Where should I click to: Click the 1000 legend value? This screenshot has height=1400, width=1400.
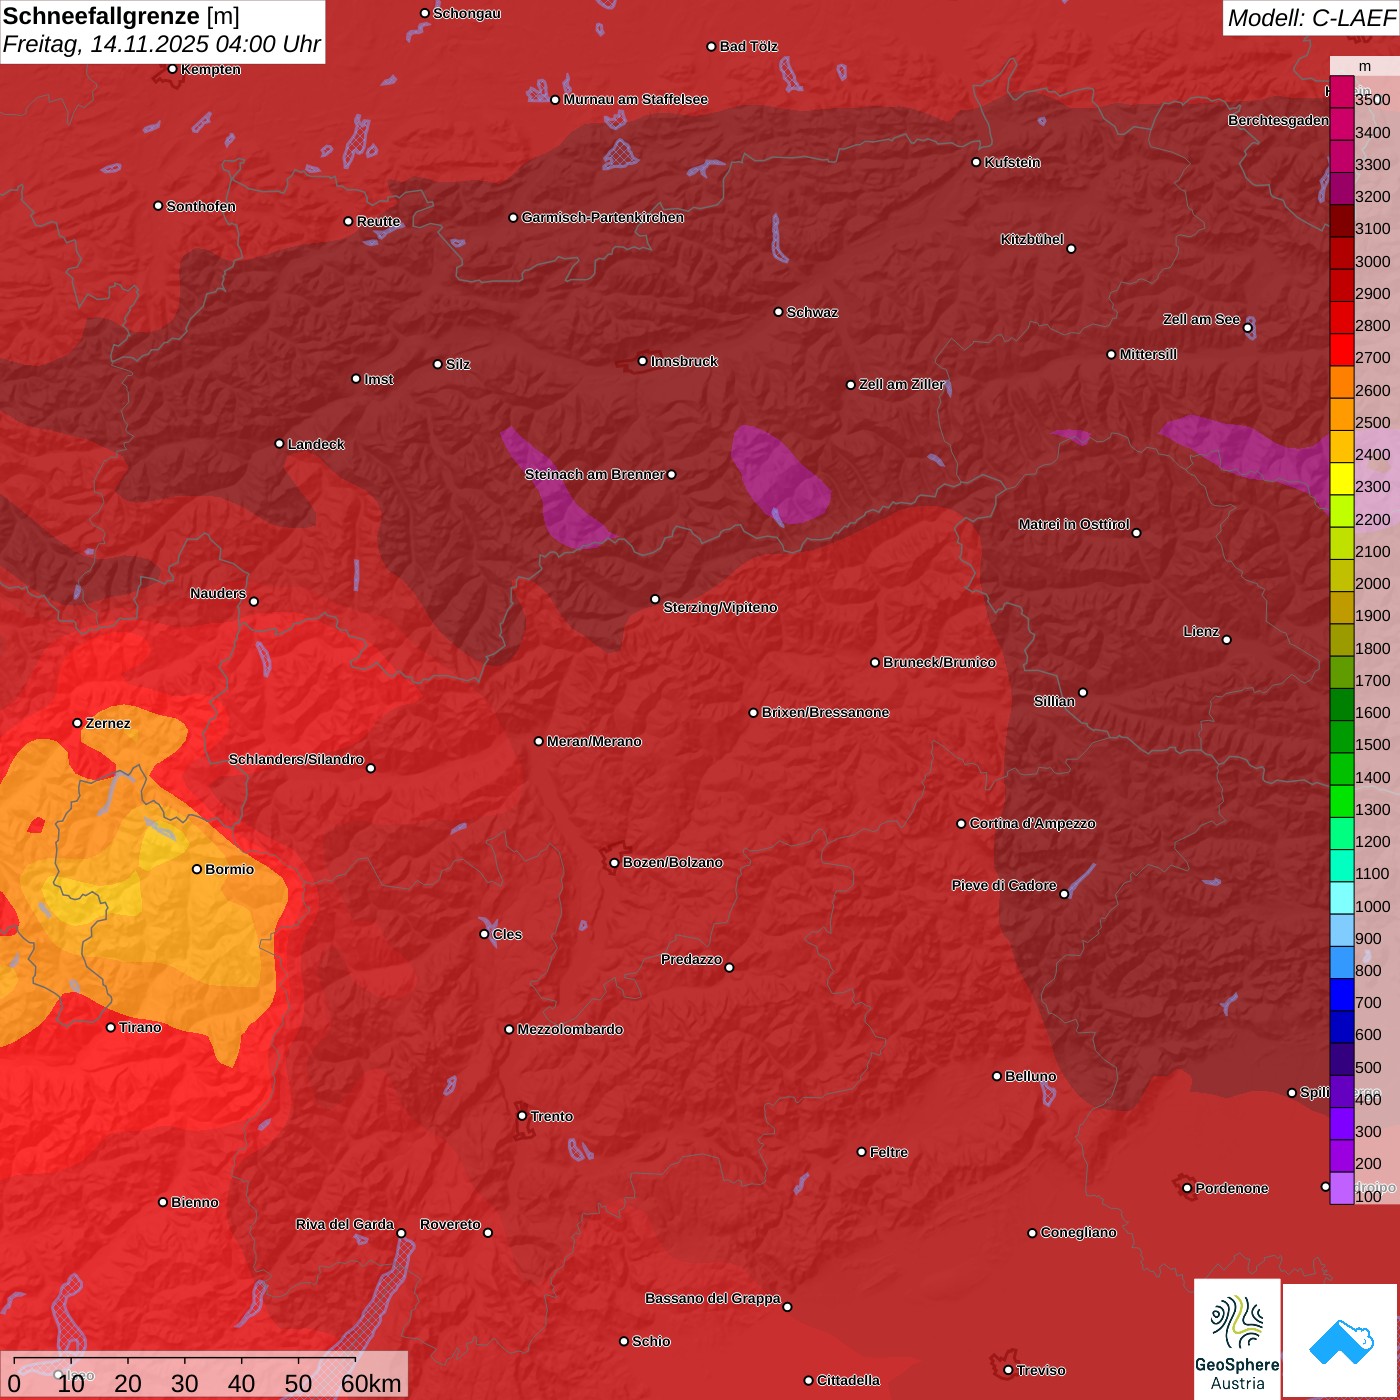tap(1373, 907)
